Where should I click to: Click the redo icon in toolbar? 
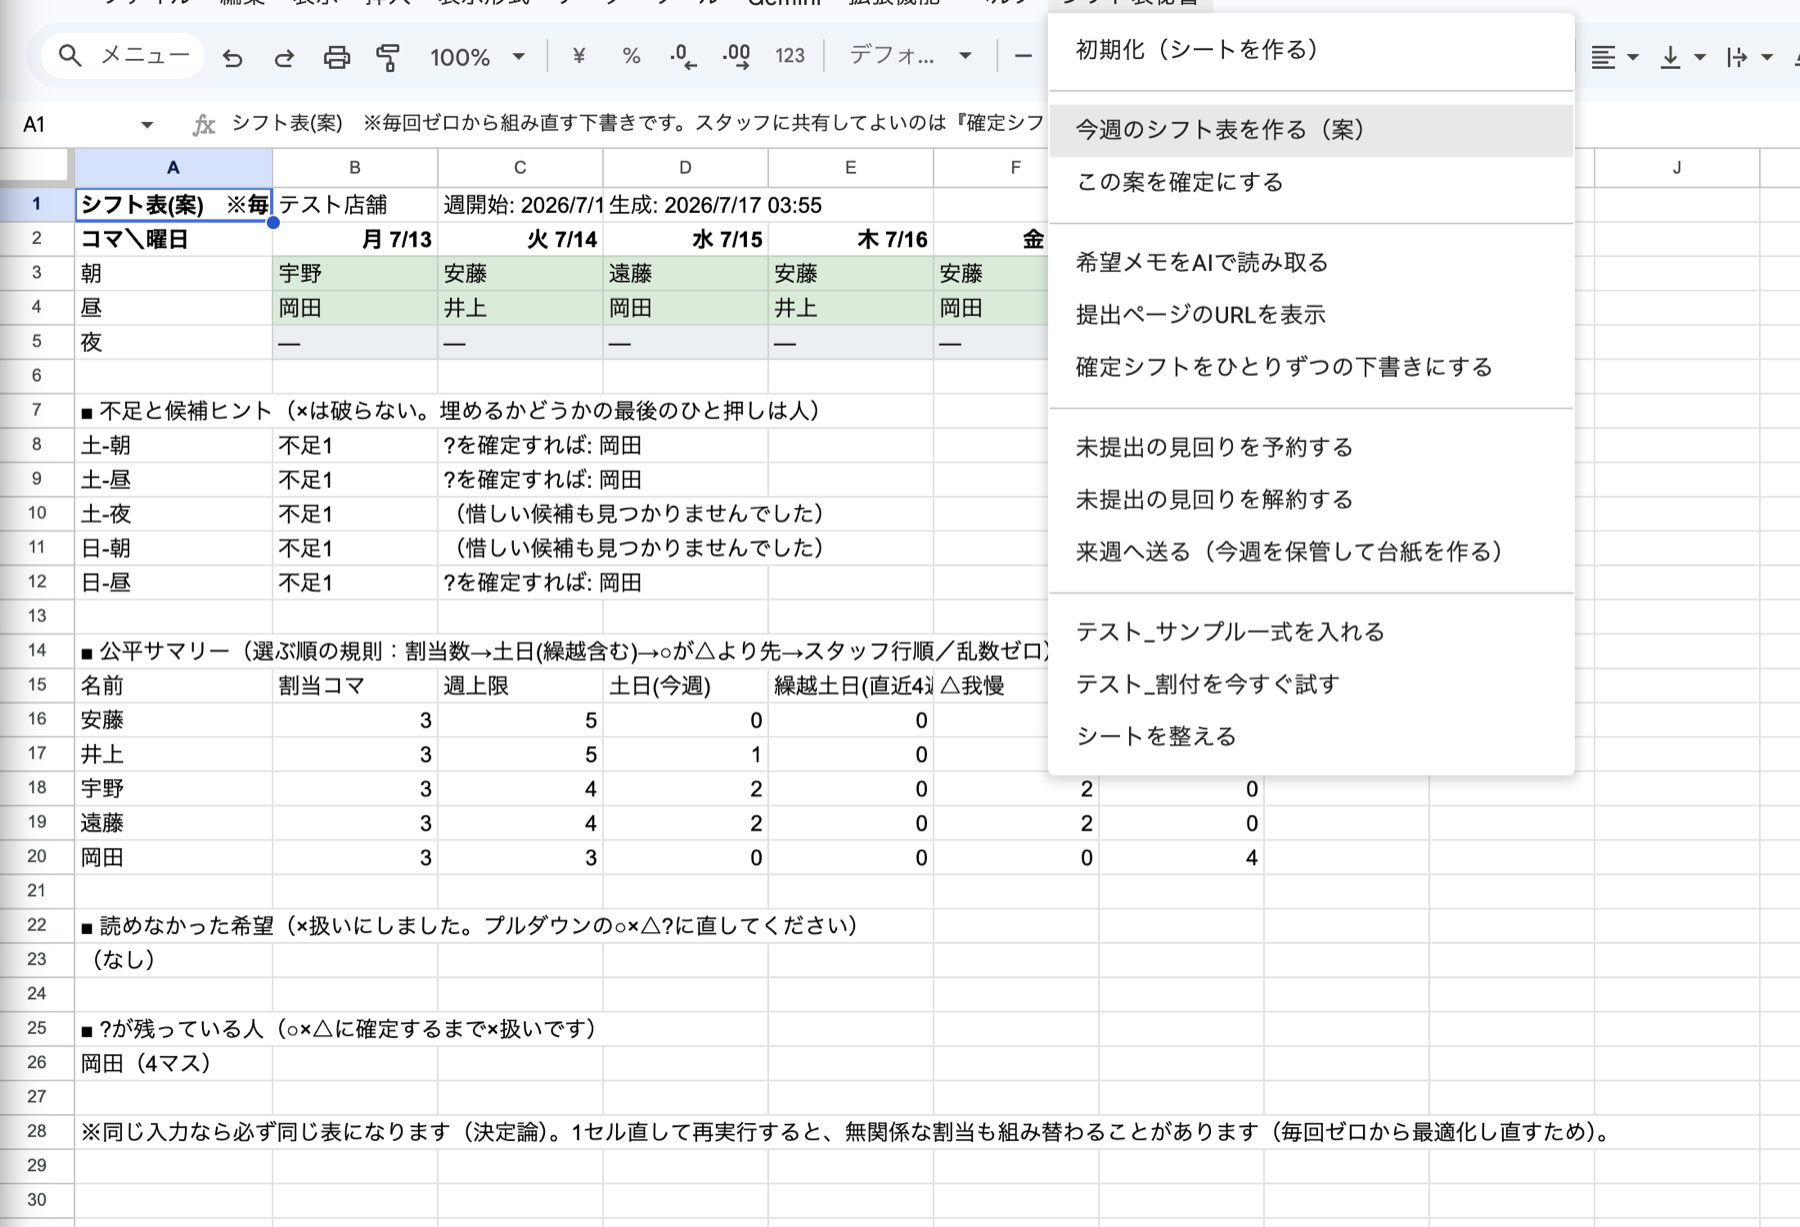284,57
